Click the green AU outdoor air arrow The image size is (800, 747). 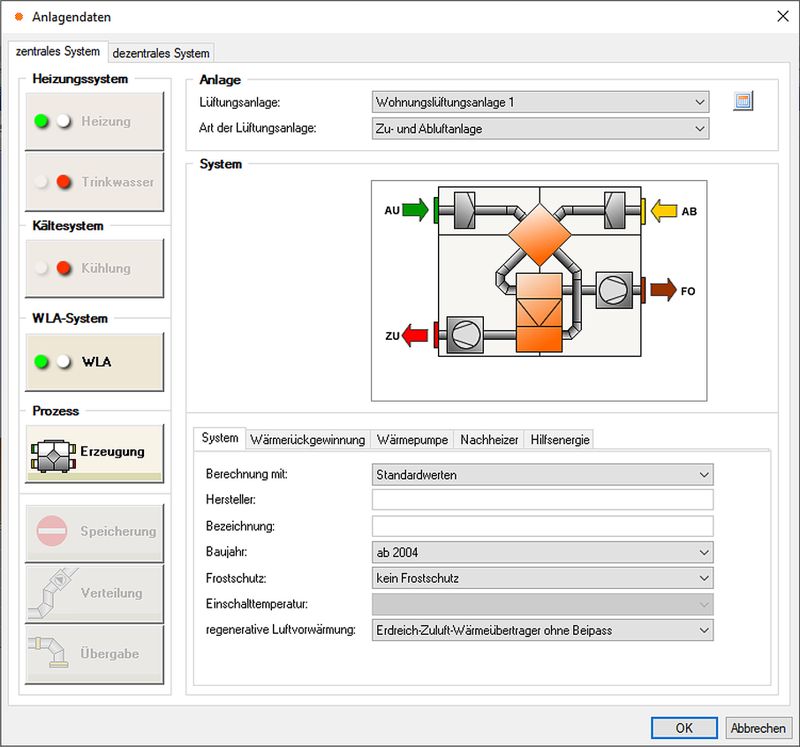415,210
